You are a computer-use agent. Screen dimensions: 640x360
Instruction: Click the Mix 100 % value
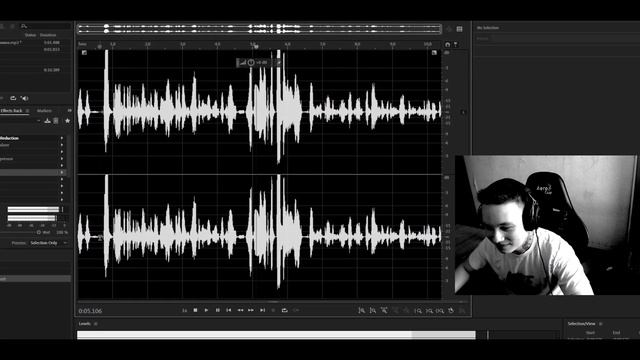pyautogui.click(x=62, y=232)
